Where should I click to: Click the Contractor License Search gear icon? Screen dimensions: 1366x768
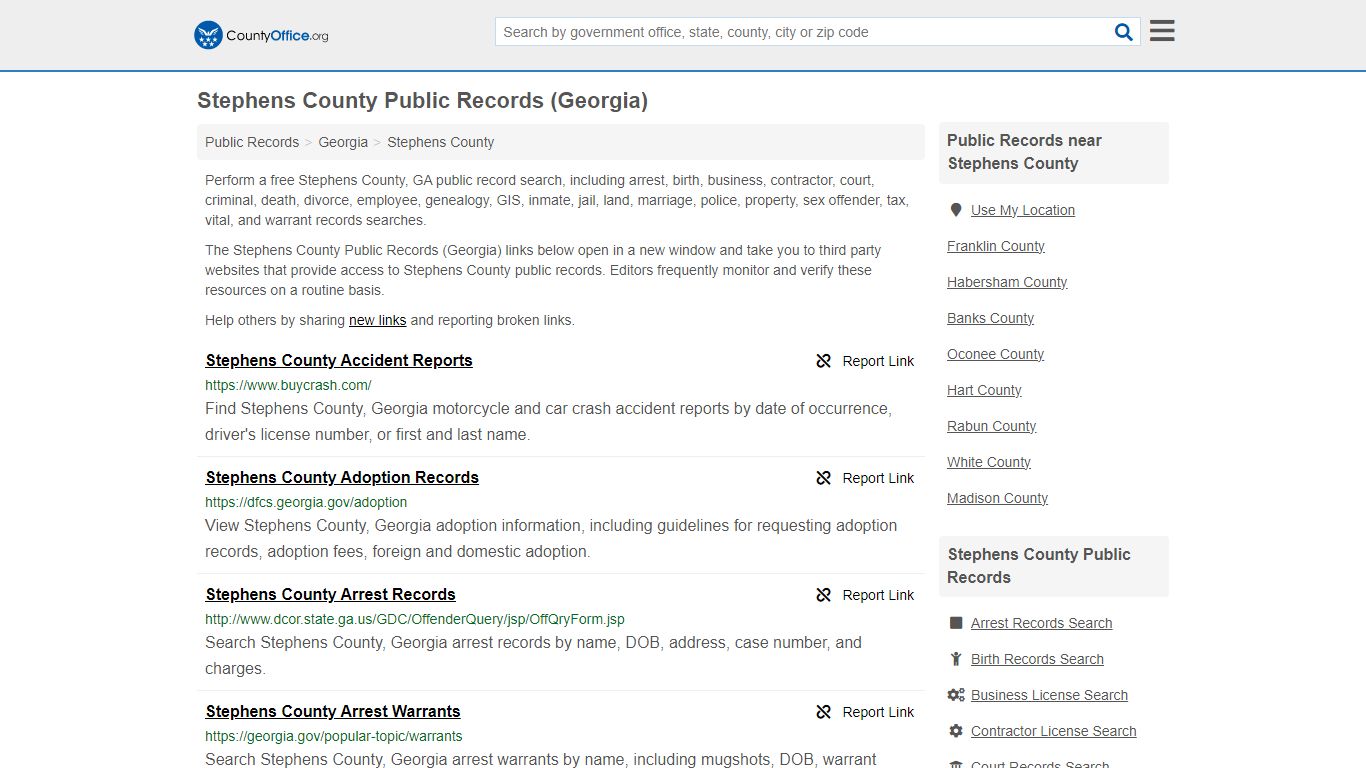coord(956,731)
